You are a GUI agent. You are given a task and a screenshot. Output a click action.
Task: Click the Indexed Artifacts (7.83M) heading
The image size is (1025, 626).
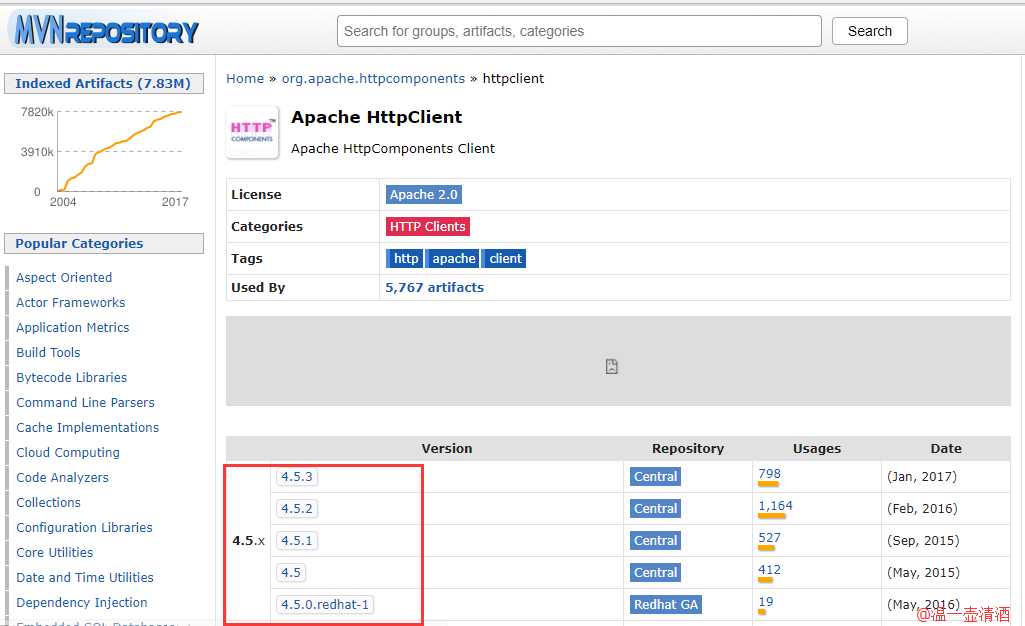click(103, 84)
